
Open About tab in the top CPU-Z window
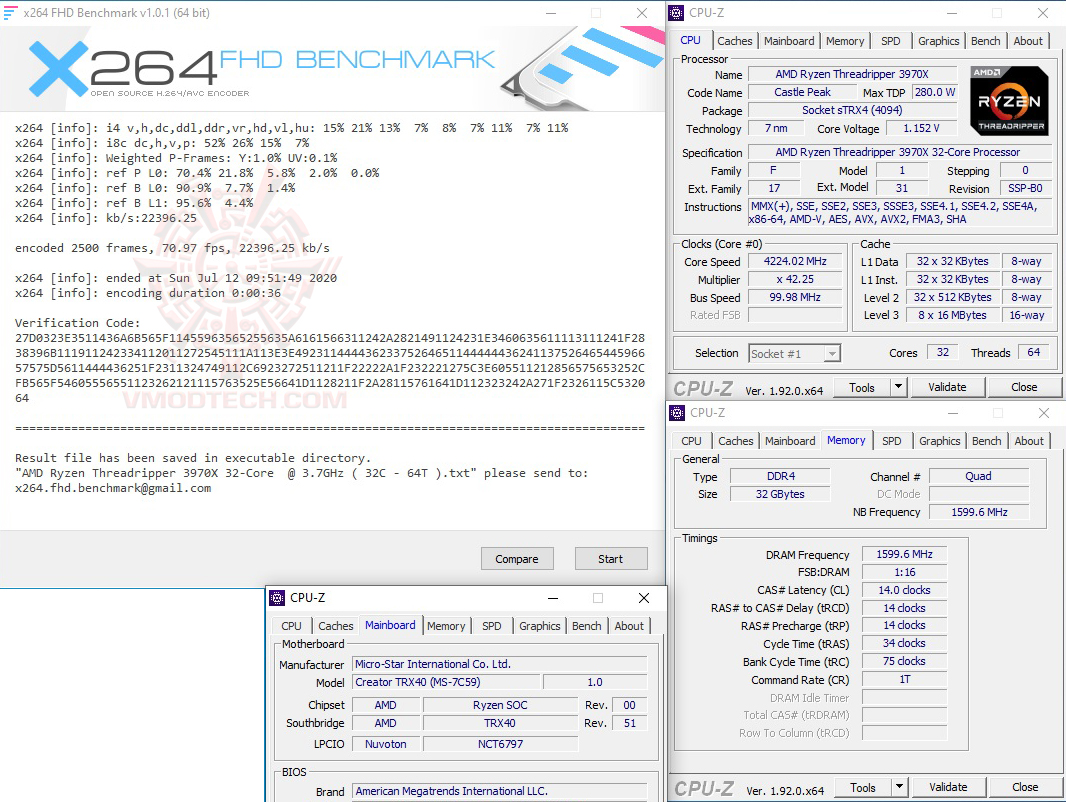(x=1028, y=41)
